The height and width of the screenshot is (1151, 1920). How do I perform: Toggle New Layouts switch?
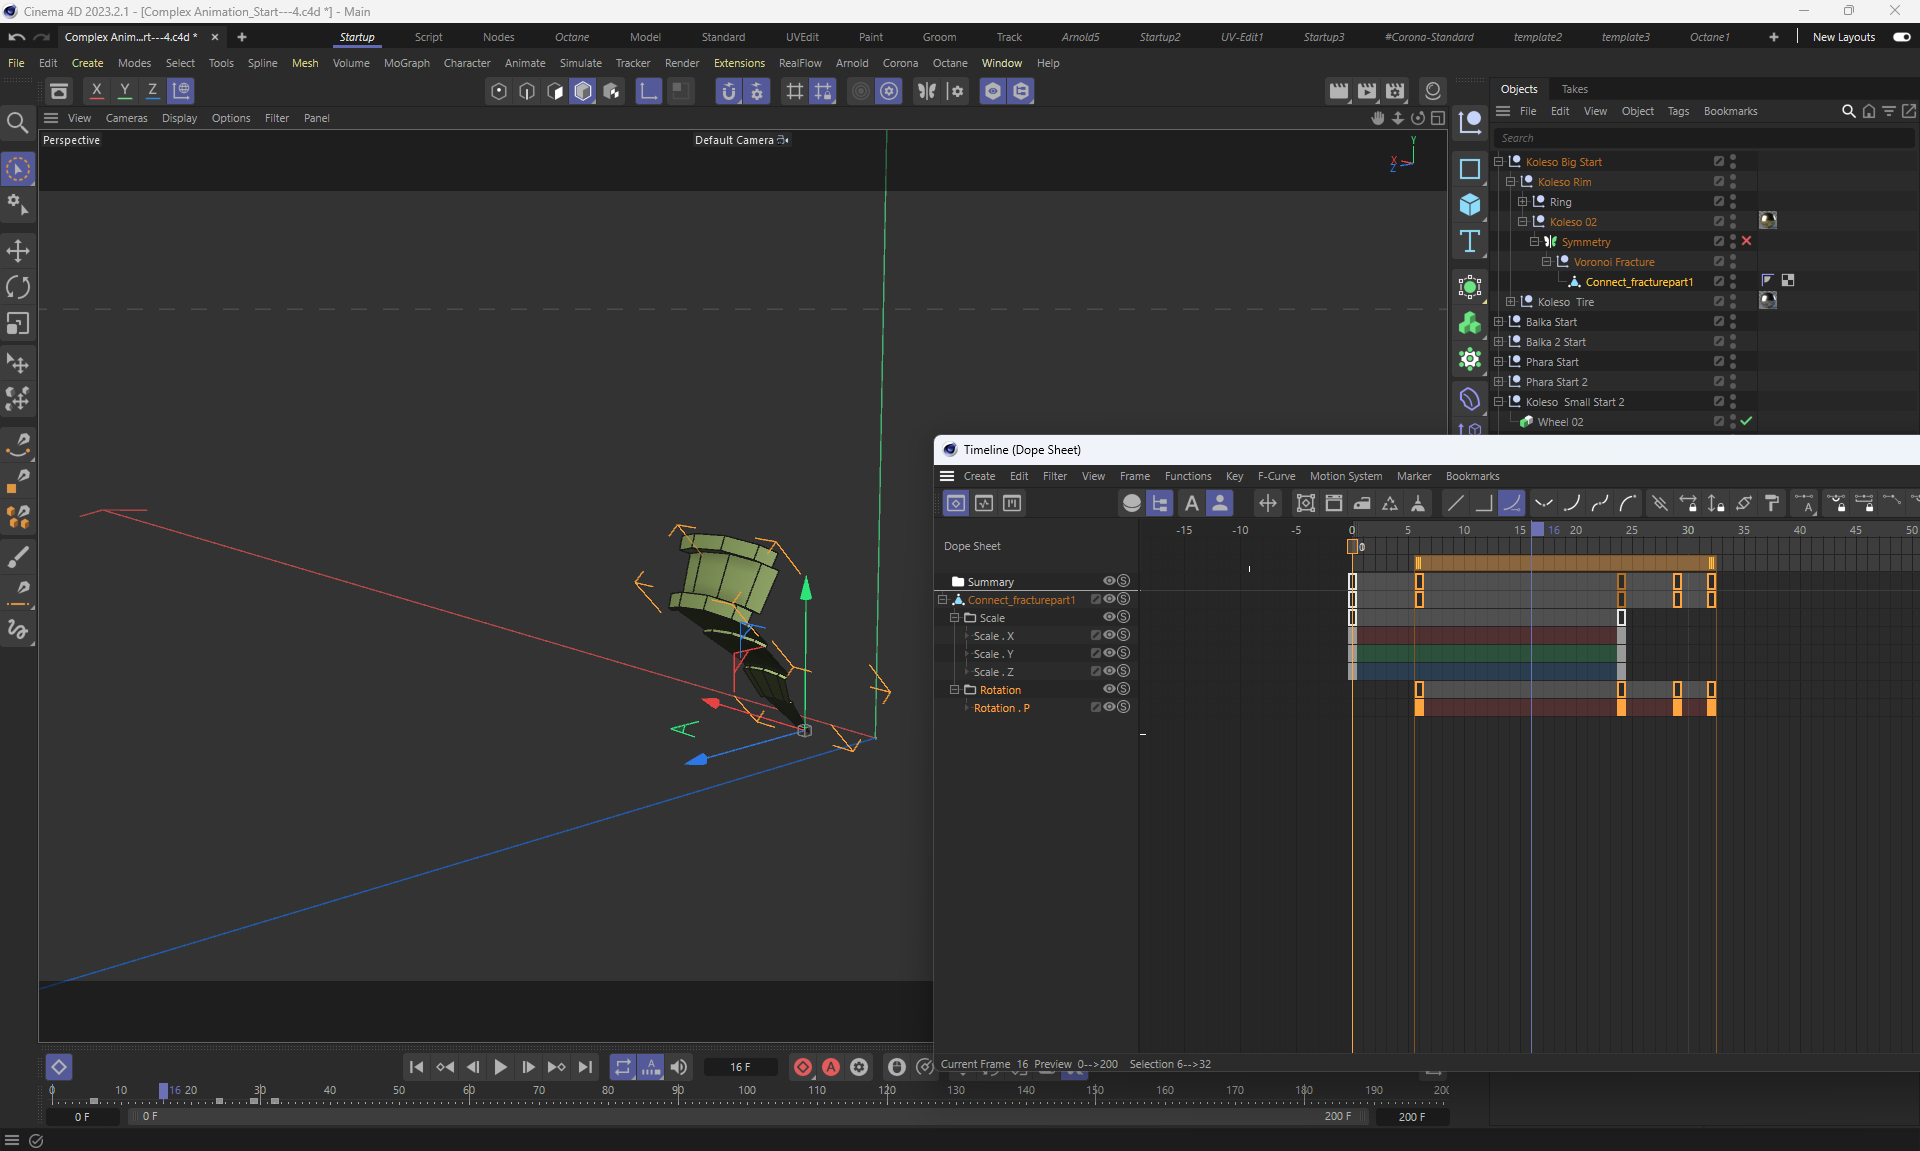(1901, 37)
